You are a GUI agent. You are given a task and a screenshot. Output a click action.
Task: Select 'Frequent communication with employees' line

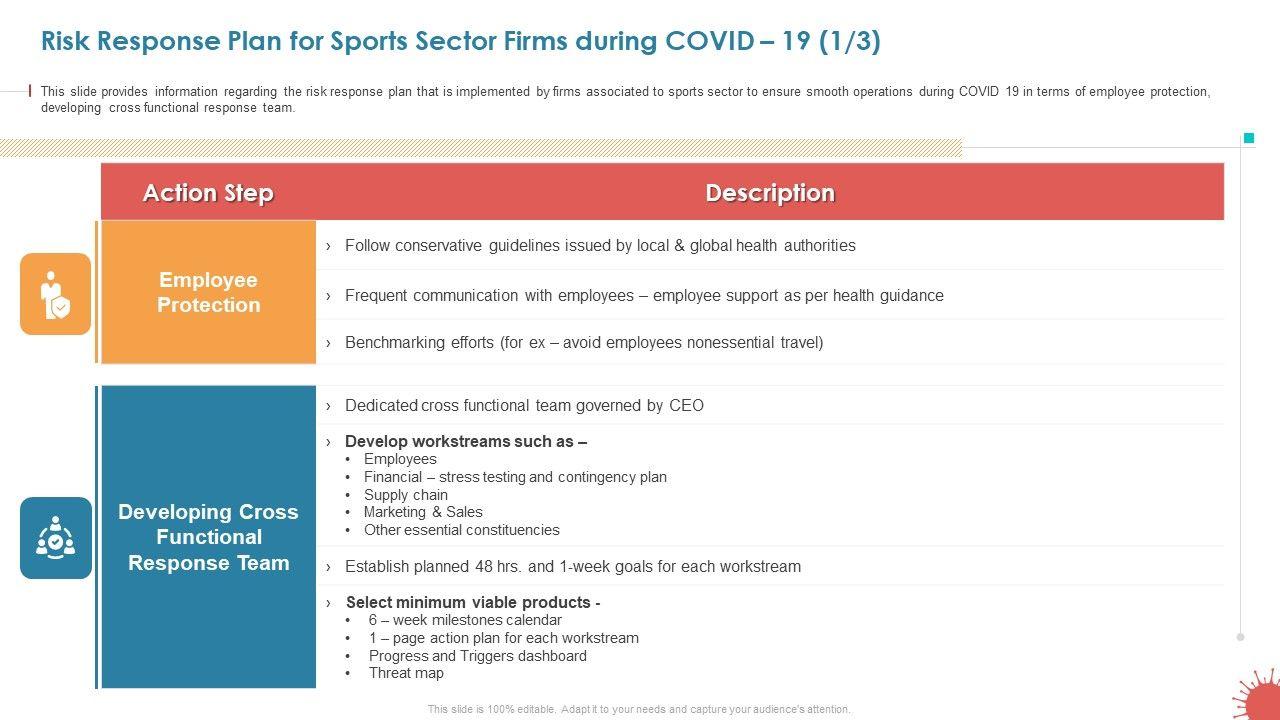[644, 296]
